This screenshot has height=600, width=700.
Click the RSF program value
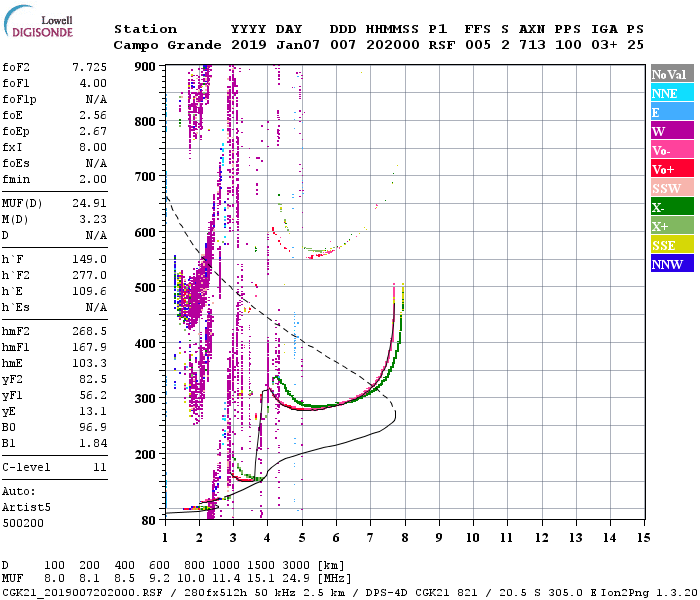(442, 45)
